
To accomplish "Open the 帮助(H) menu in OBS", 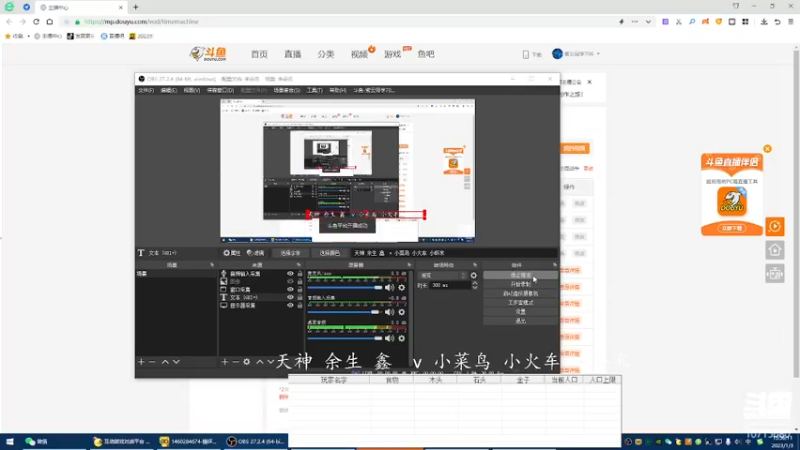I will tap(338, 90).
